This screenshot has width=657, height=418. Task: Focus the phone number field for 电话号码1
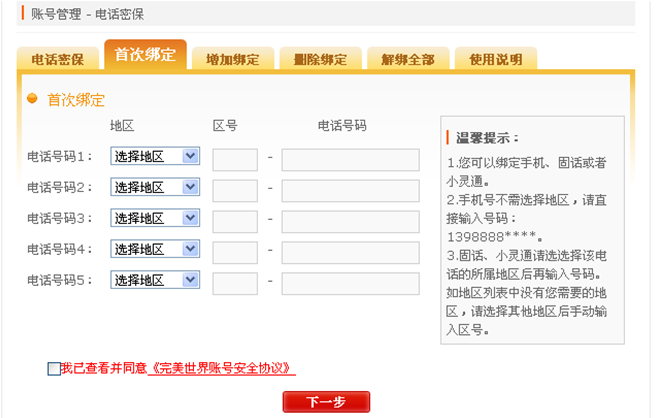[350, 160]
